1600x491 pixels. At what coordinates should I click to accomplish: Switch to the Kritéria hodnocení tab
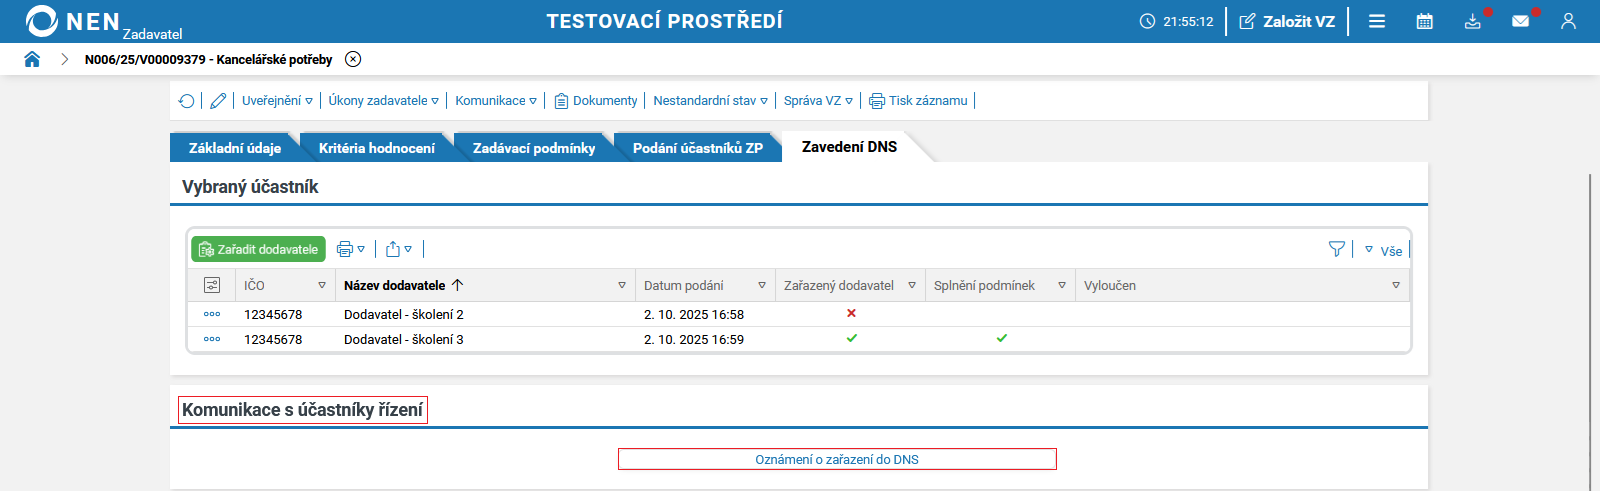377,148
